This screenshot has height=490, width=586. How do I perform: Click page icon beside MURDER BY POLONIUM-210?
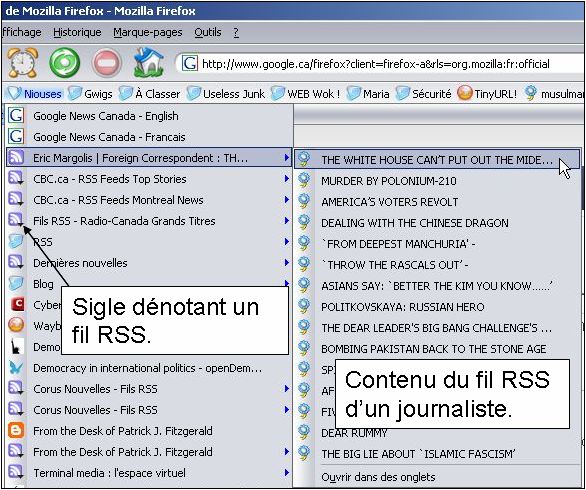(x=304, y=180)
